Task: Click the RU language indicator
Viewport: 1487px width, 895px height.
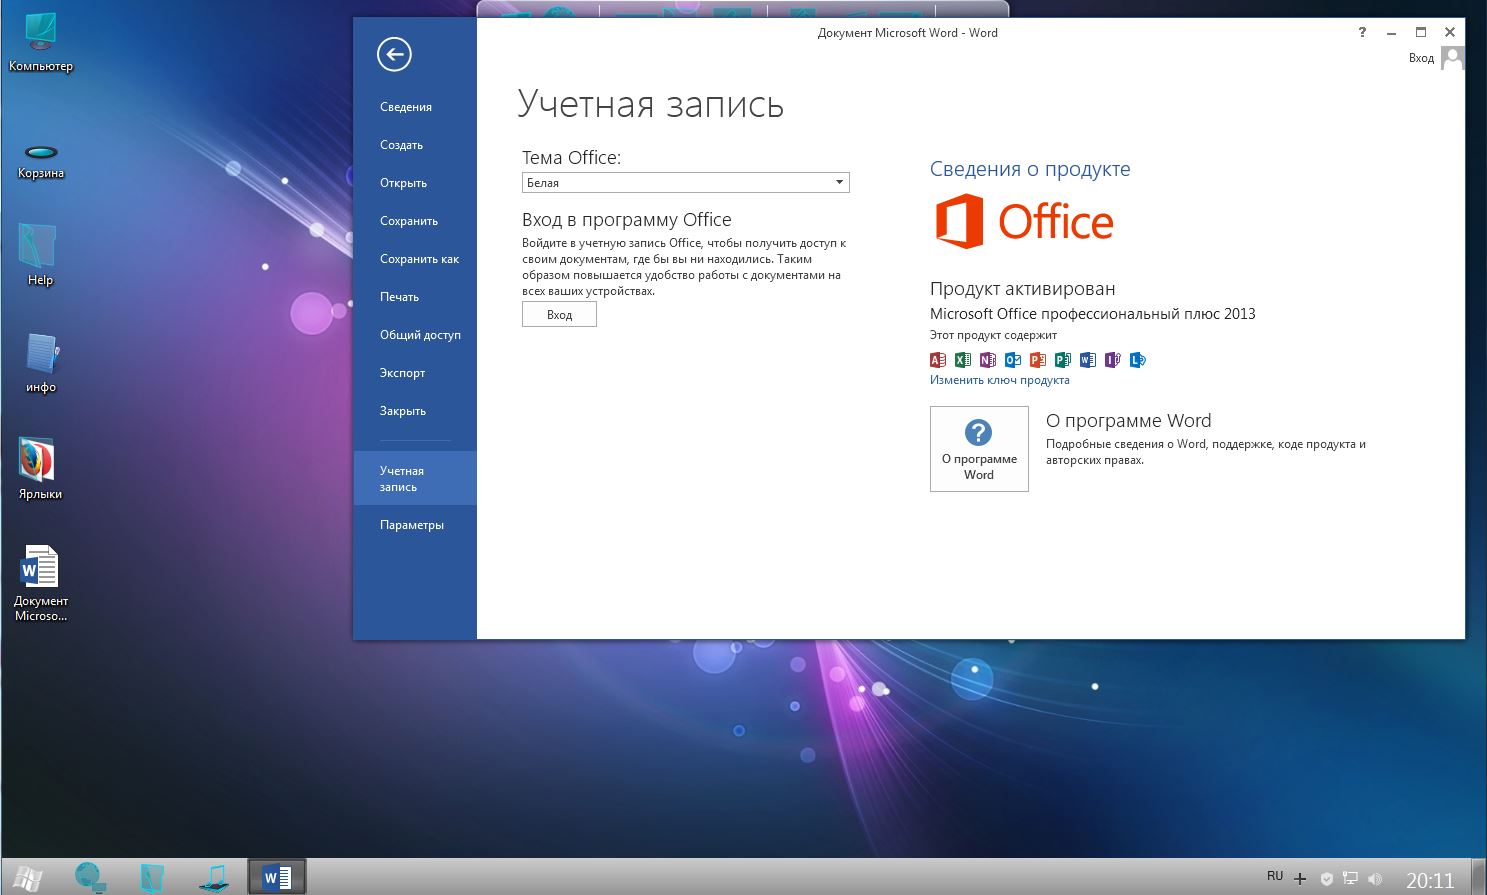Action: click(x=1275, y=876)
